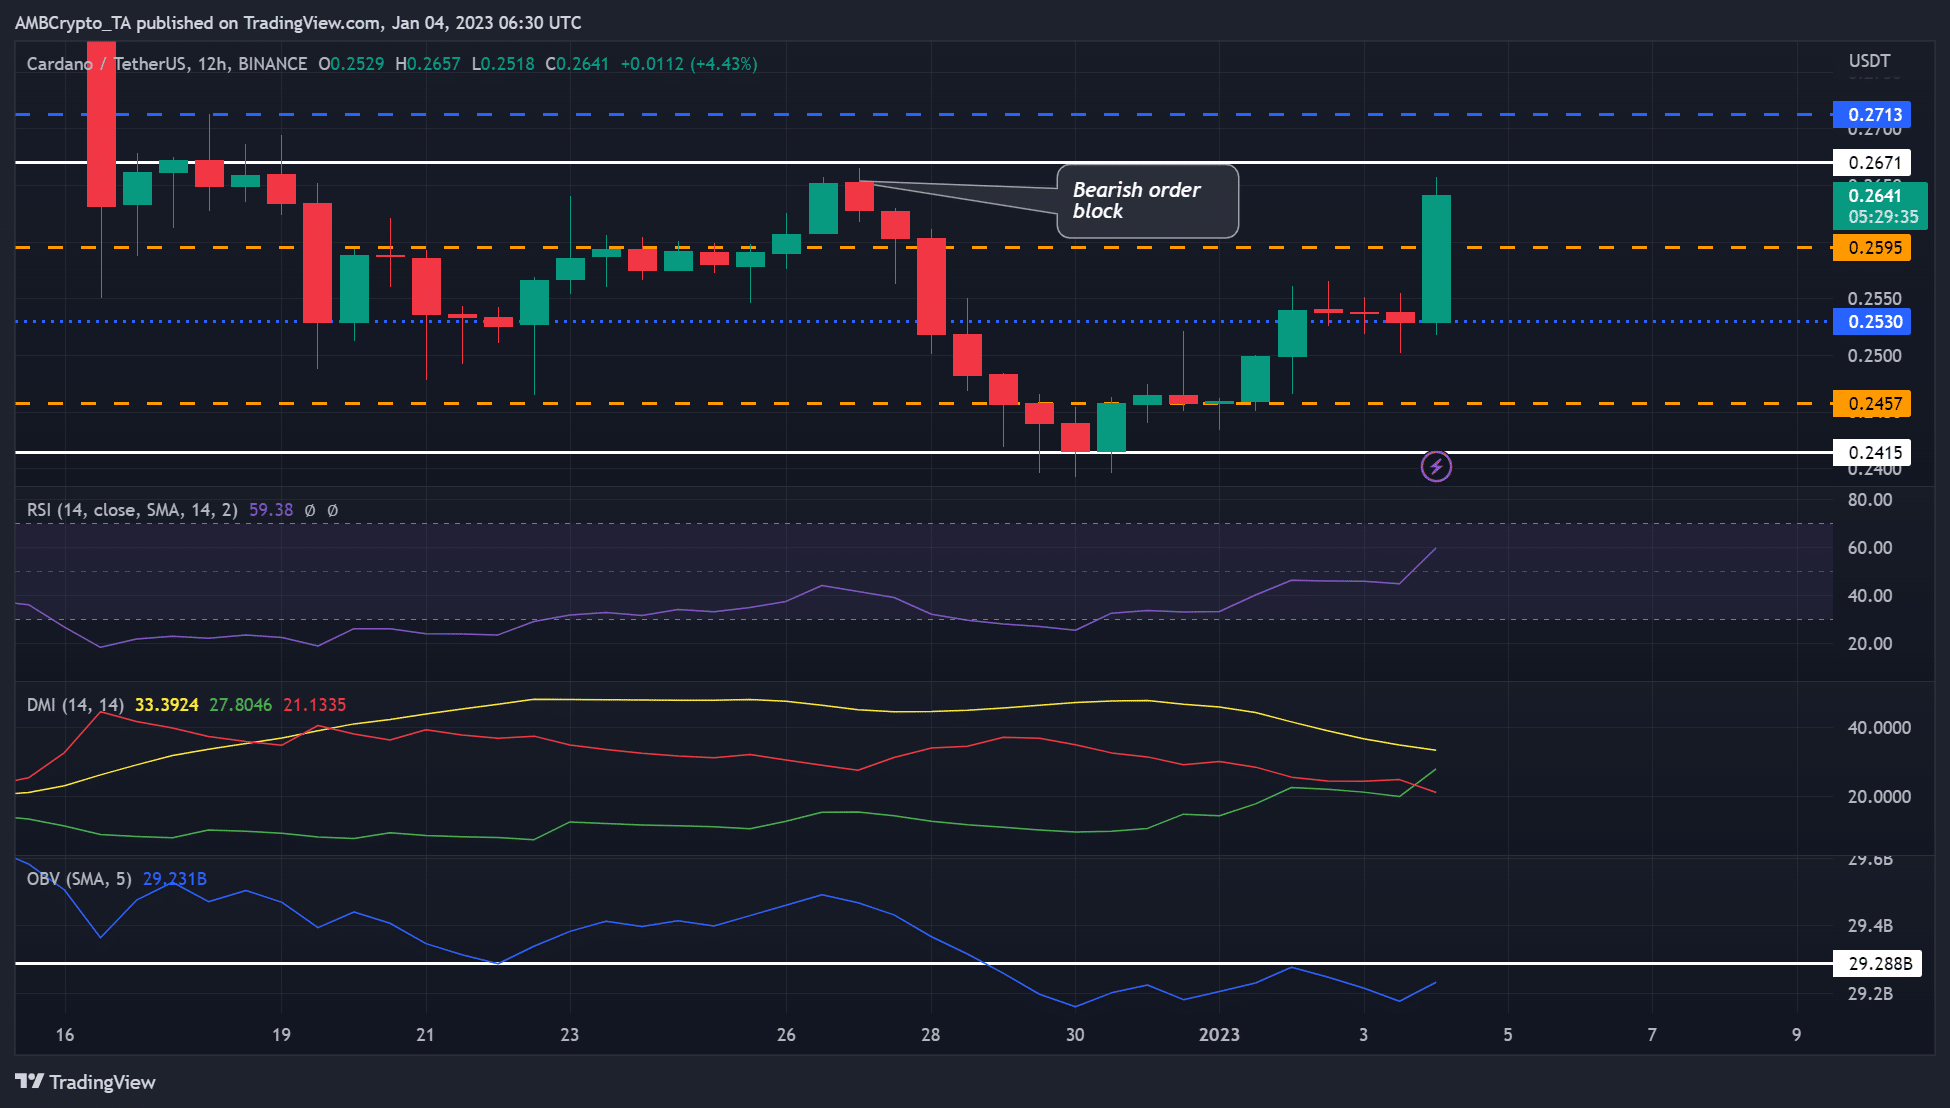Select the blue 0.2713 price label
The height and width of the screenshot is (1108, 1950).
click(1873, 115)
